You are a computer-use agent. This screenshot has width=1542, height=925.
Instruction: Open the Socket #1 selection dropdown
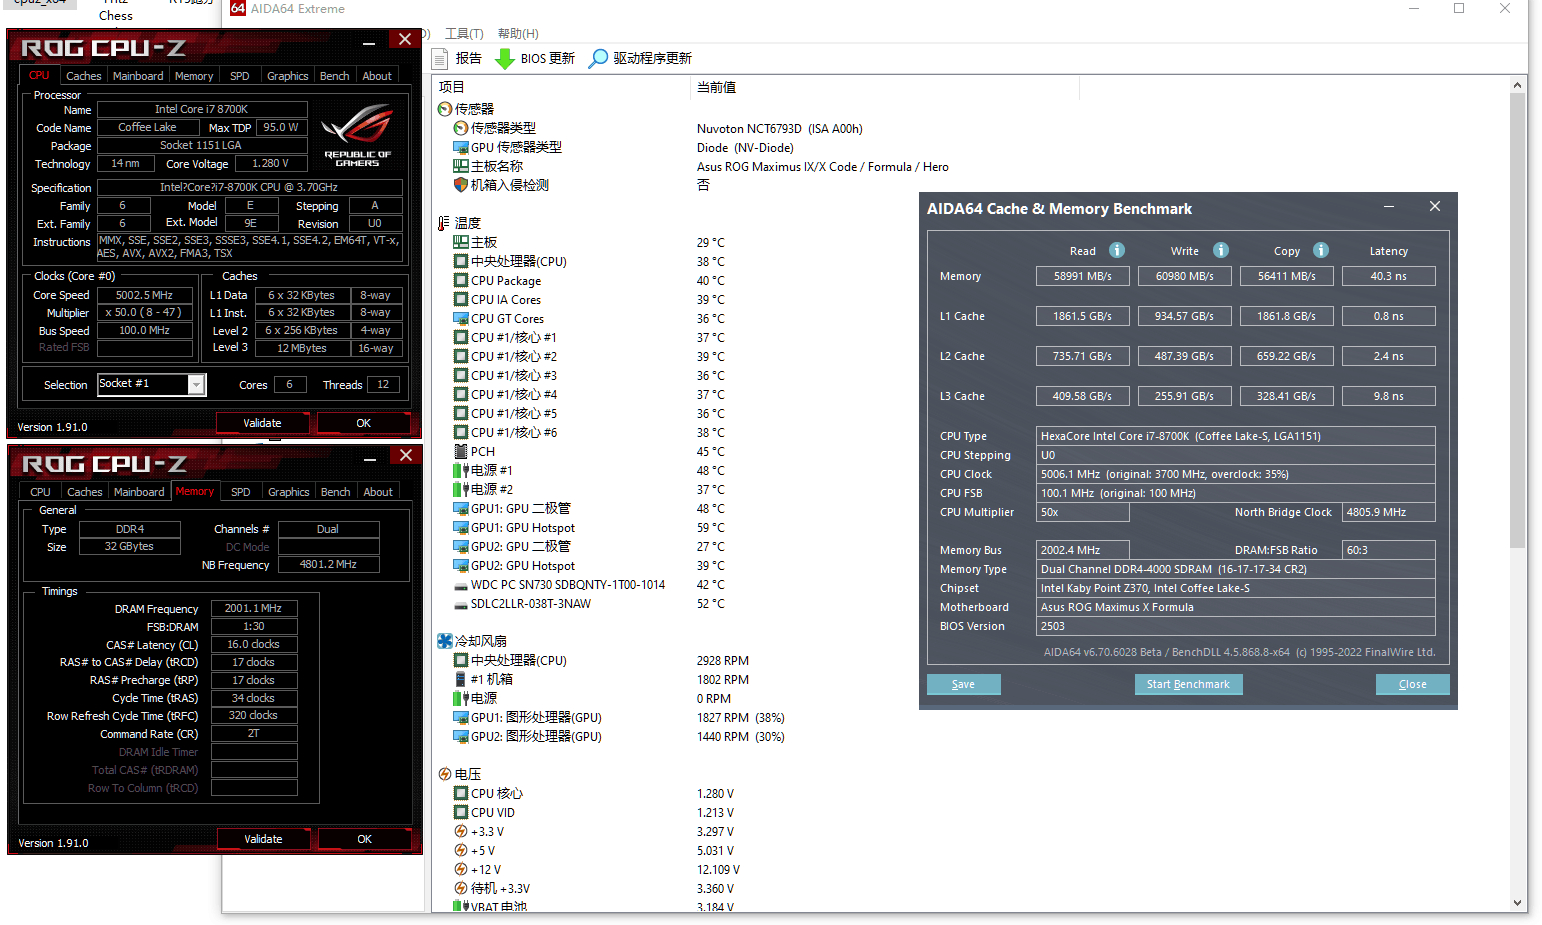pyautogui.click(x=196, y=385)
